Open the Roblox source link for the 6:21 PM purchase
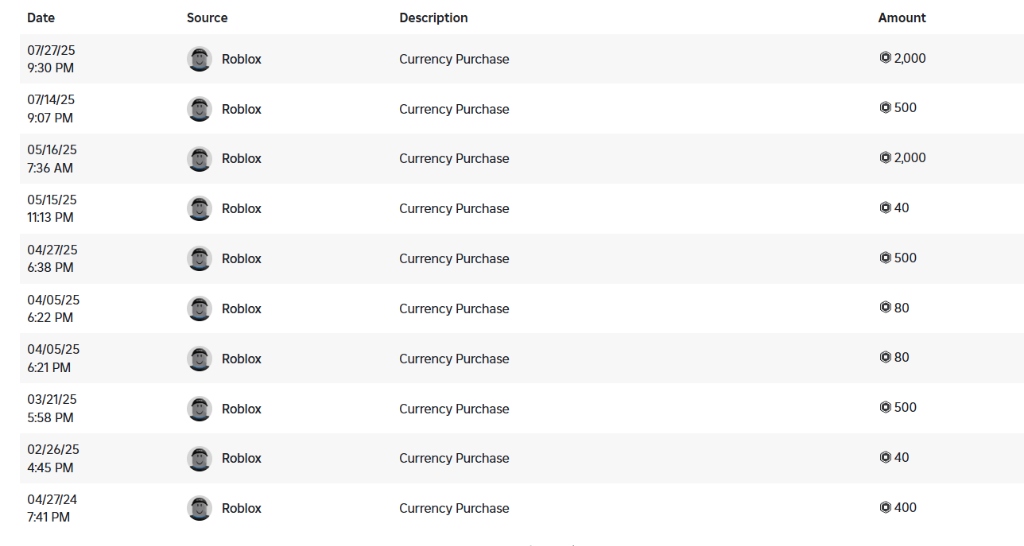 (241, 359)
